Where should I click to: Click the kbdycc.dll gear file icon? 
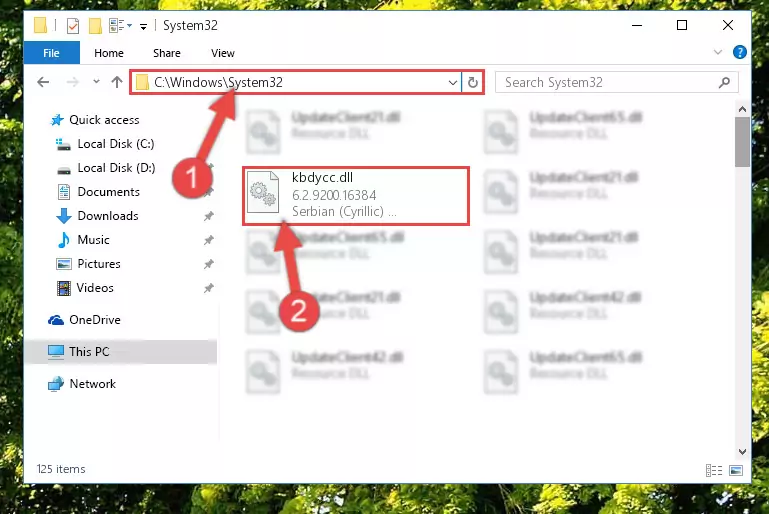tap(263, 192)
